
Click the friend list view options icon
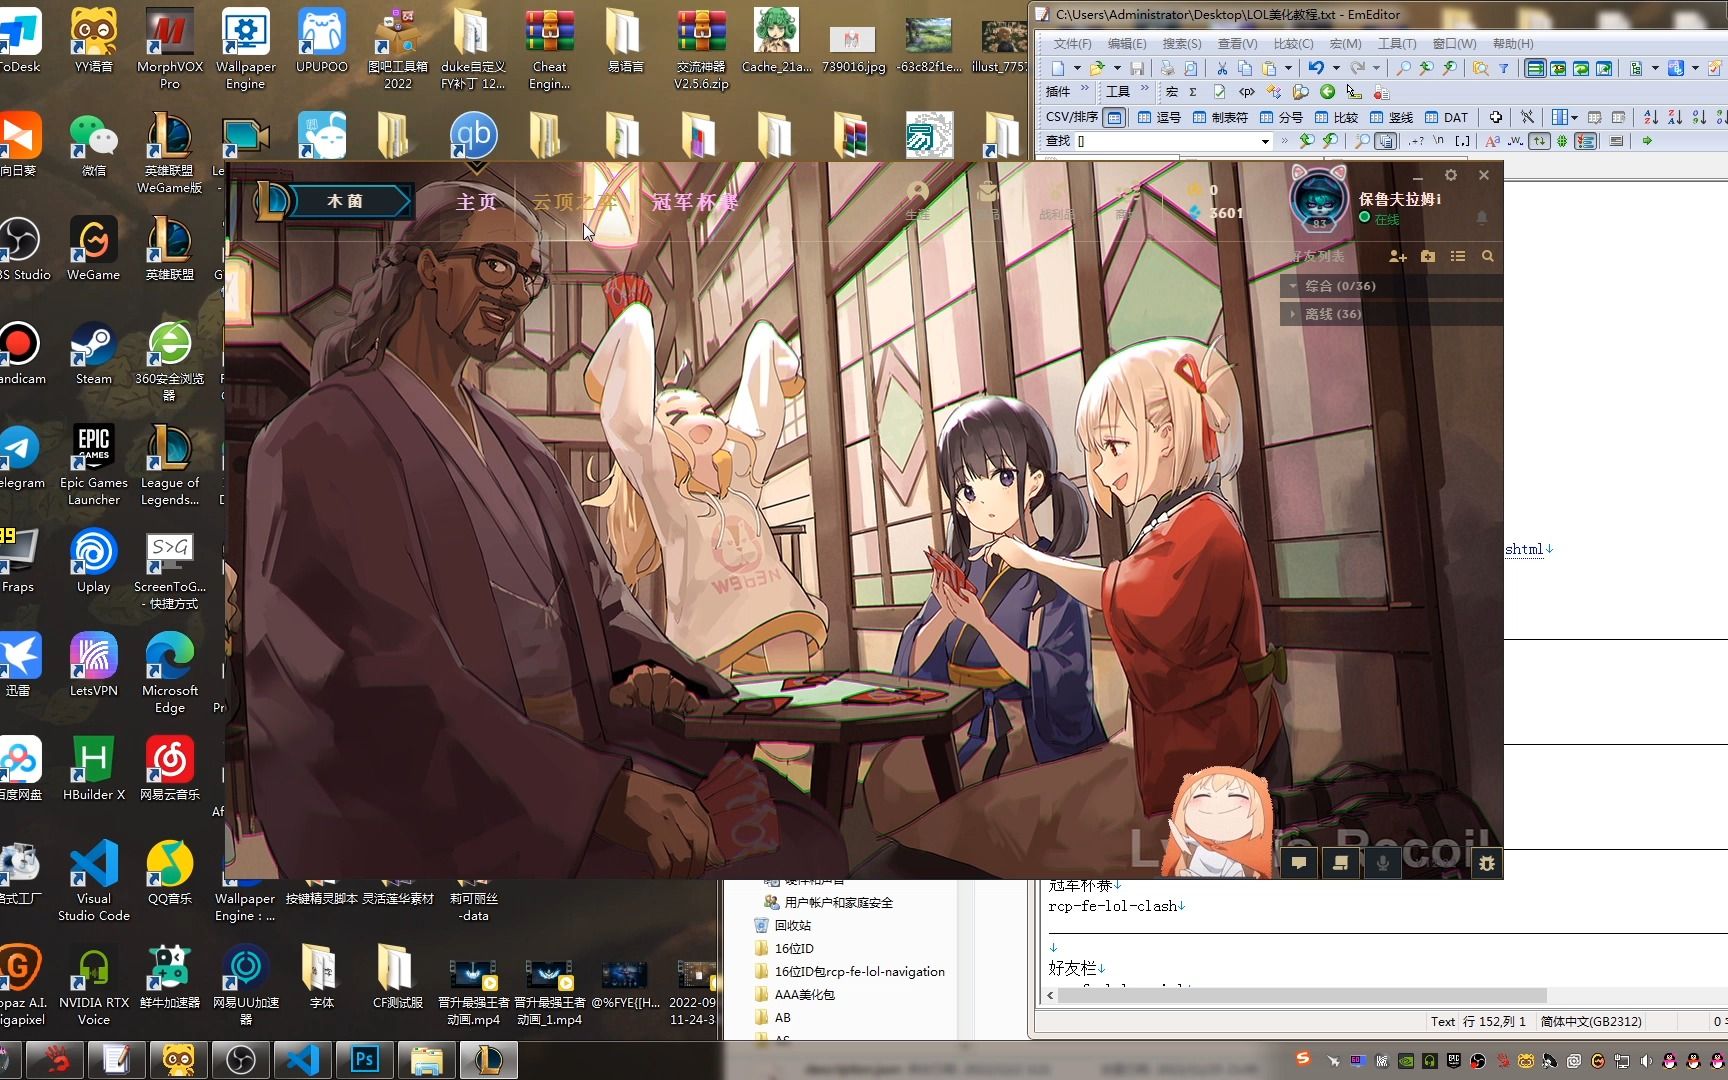[1458, 257]
